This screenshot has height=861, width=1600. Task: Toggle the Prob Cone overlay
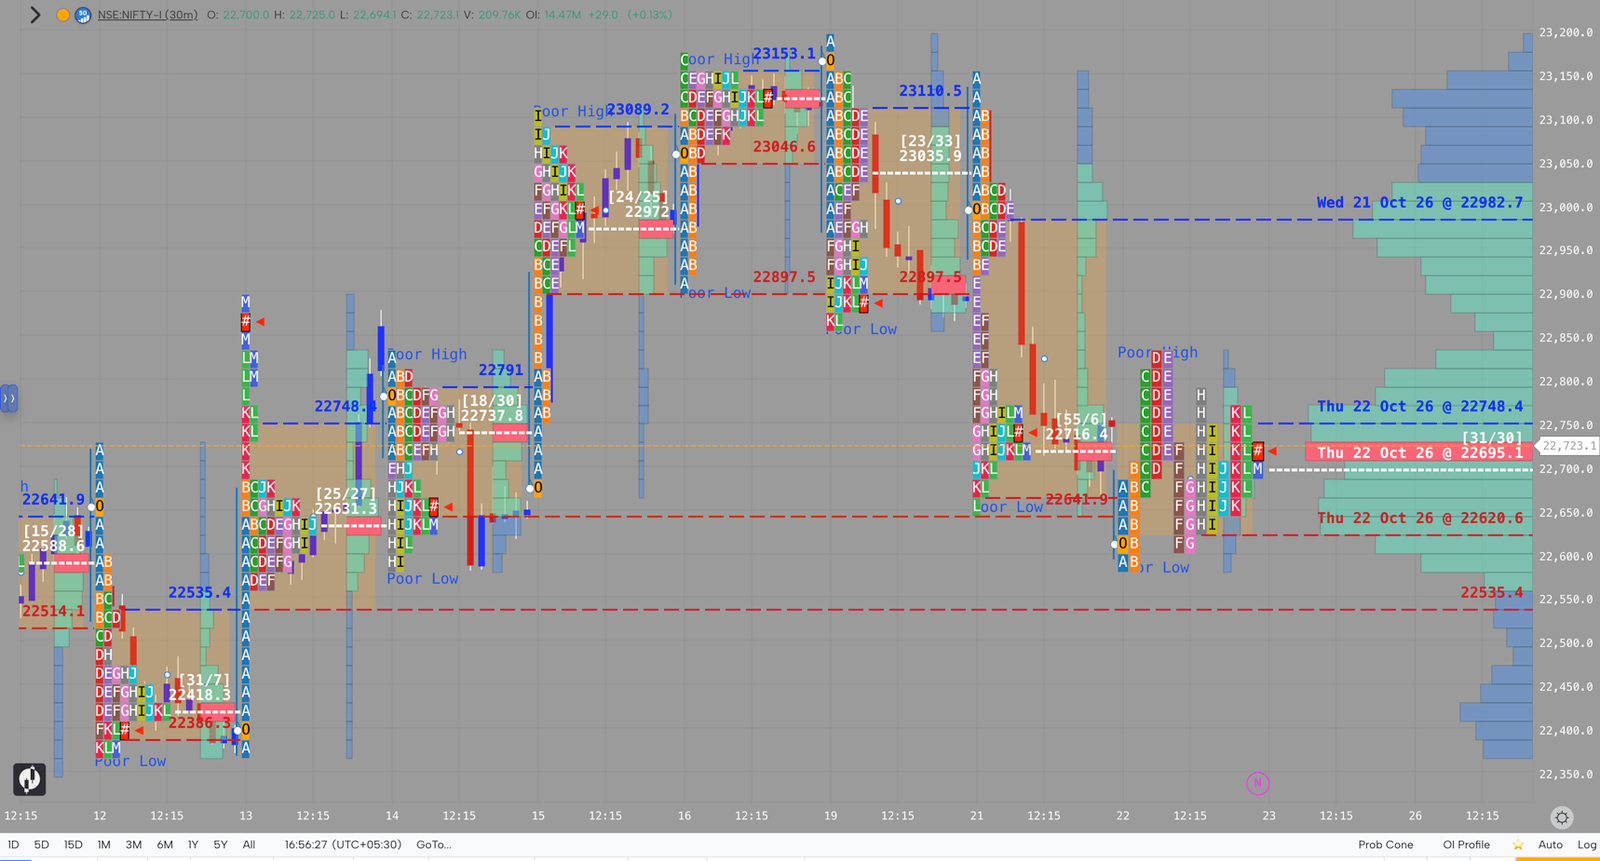click(1386, 845)
